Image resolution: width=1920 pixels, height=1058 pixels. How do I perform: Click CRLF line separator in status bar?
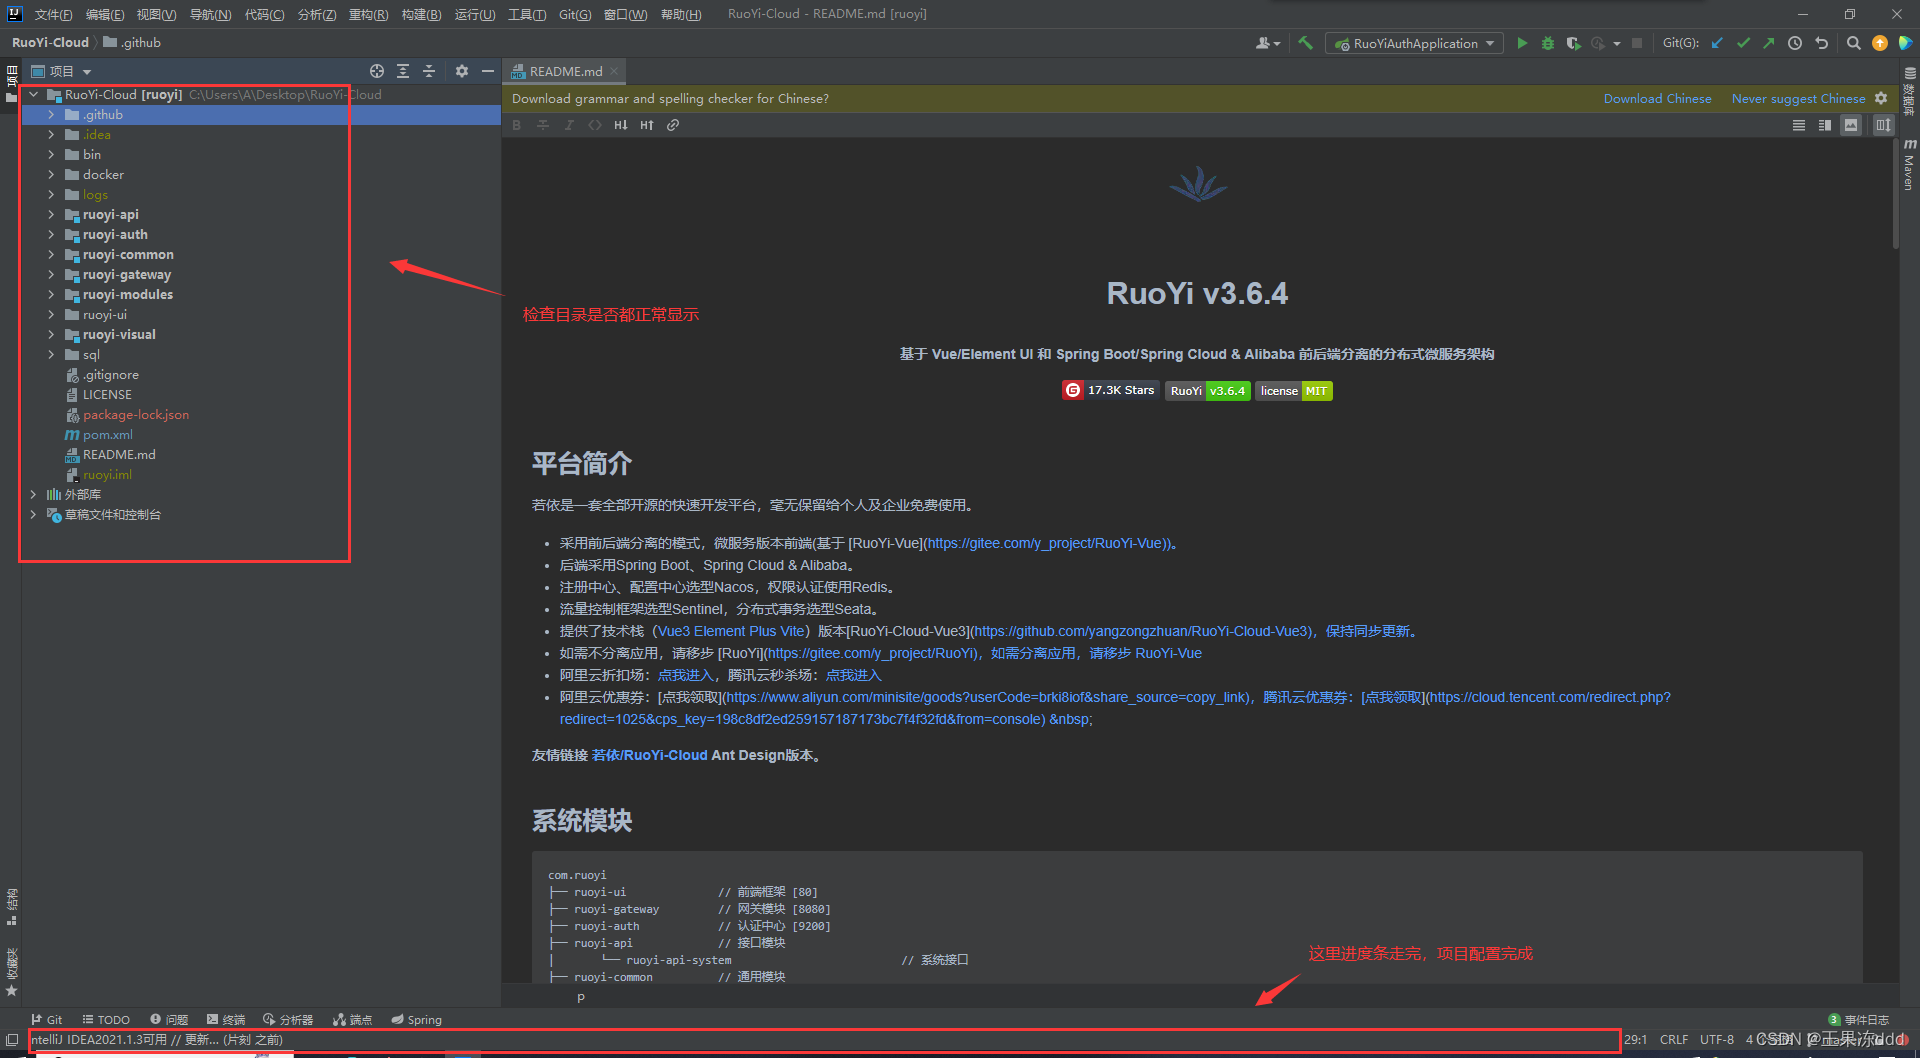(1673, 1040)
